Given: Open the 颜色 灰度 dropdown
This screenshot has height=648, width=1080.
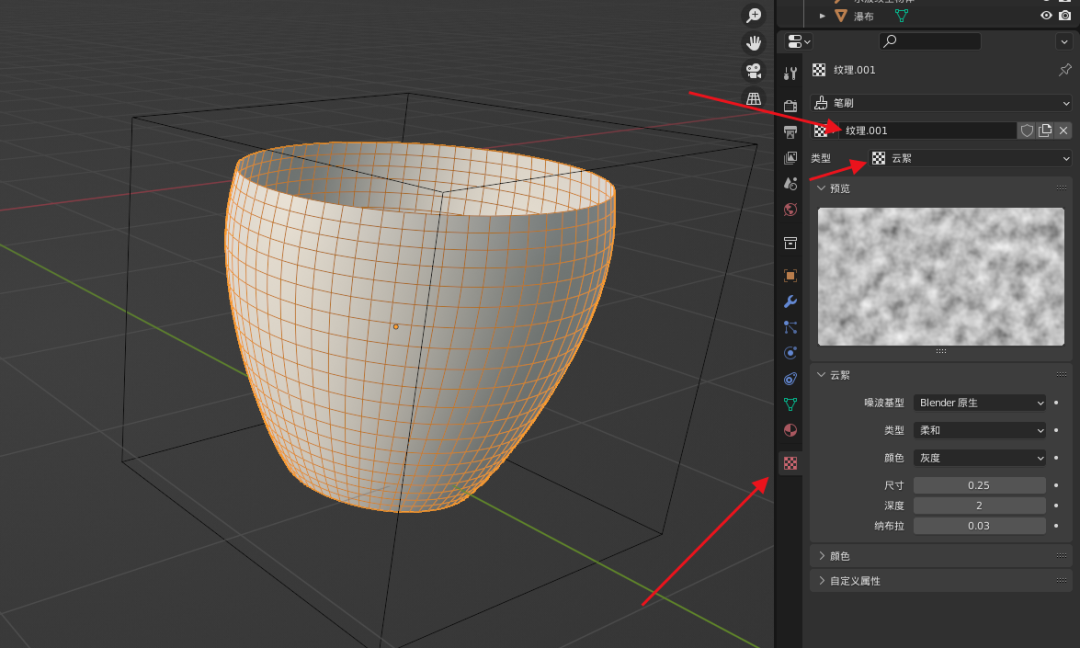Looking at the screenshot, I should 979,458.
